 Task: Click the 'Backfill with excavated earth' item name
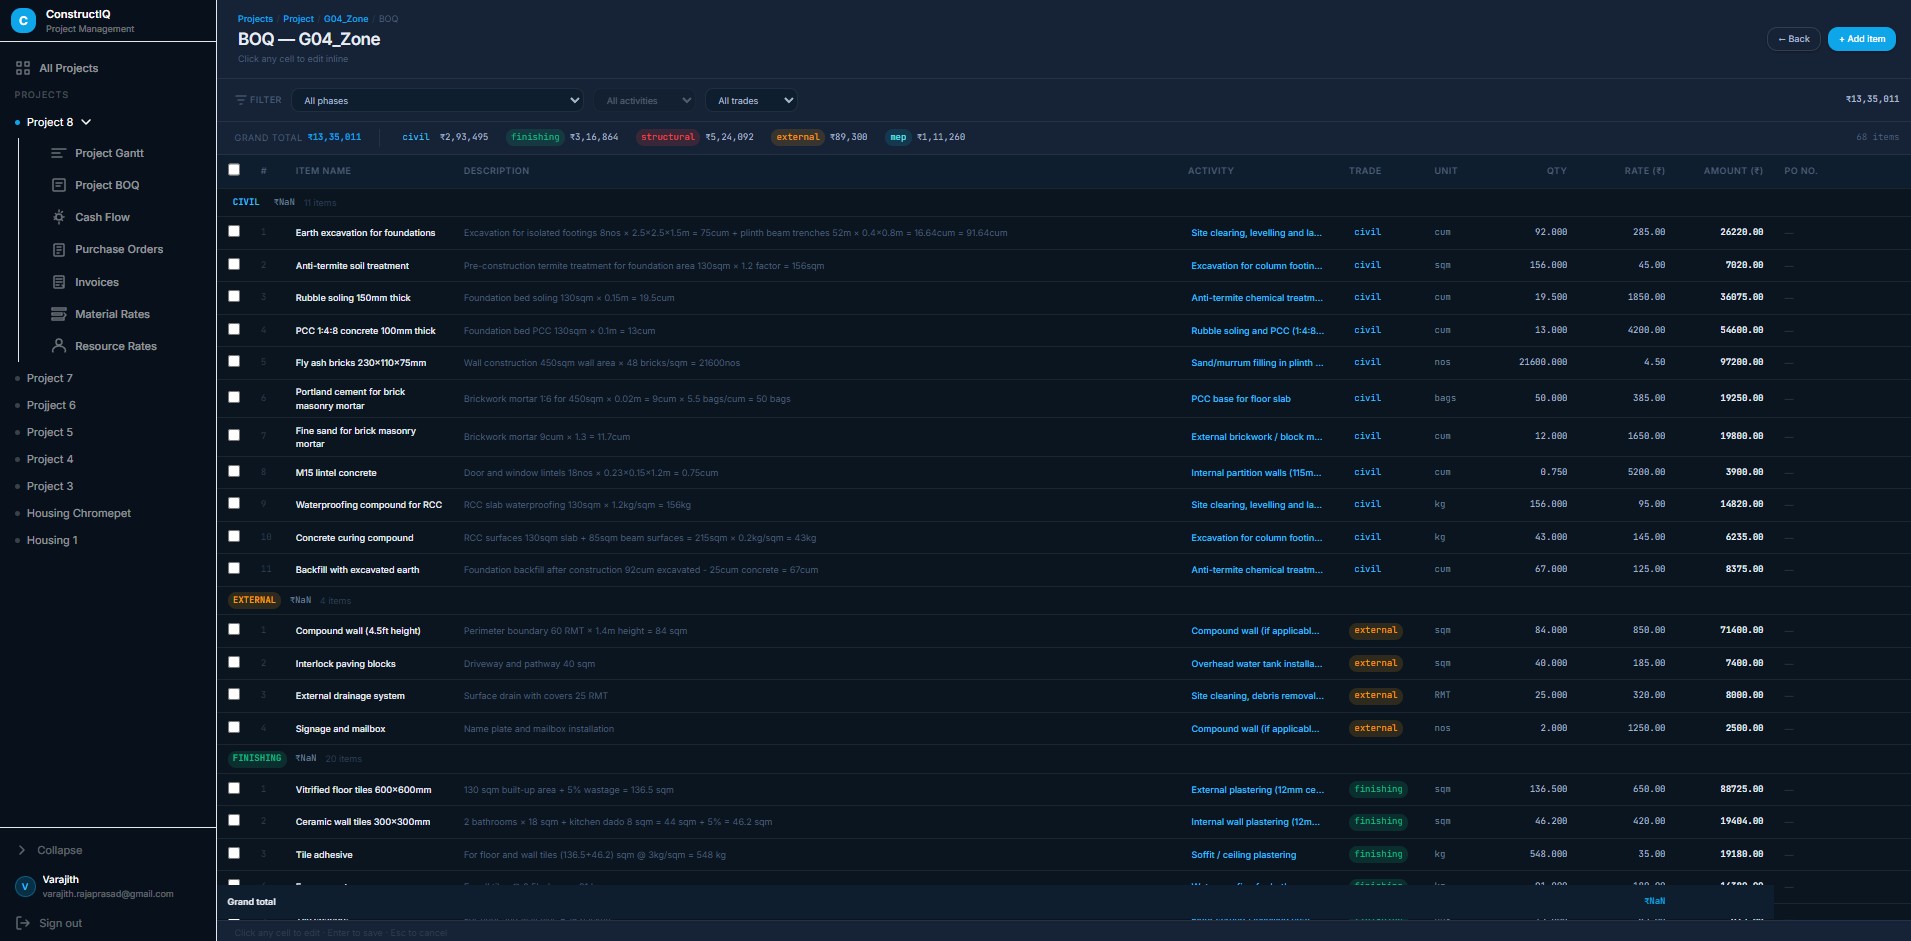[357, 570]
